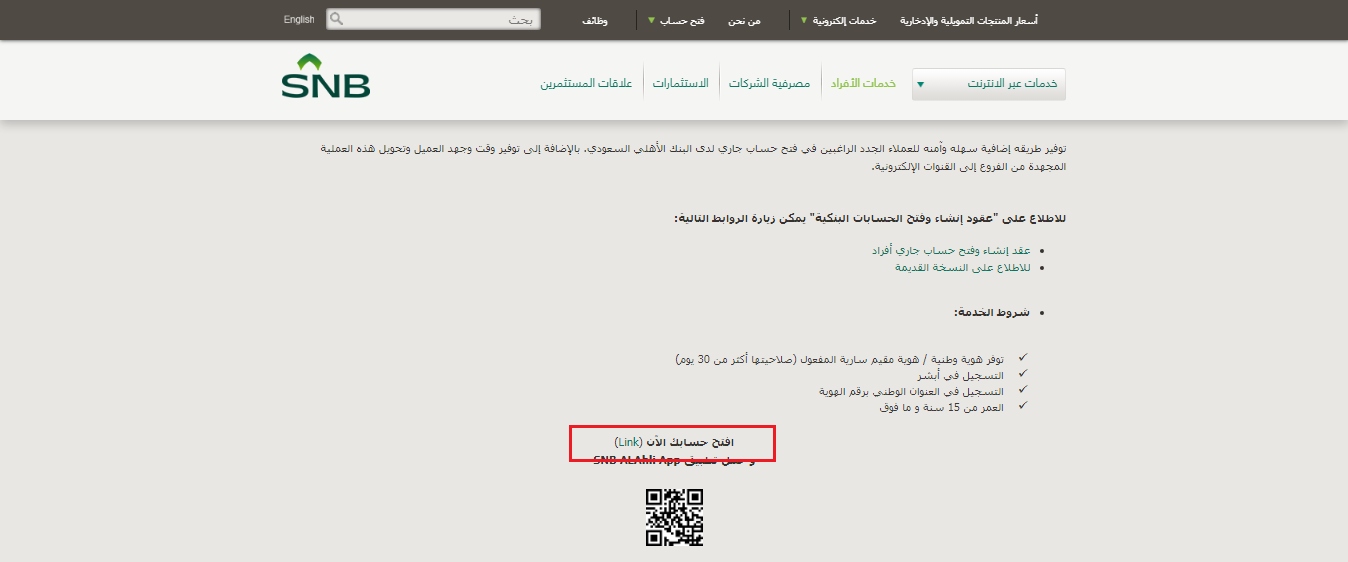Open the من نحن page
This screenshot has width=1348, height=562.
coord(744,20)
